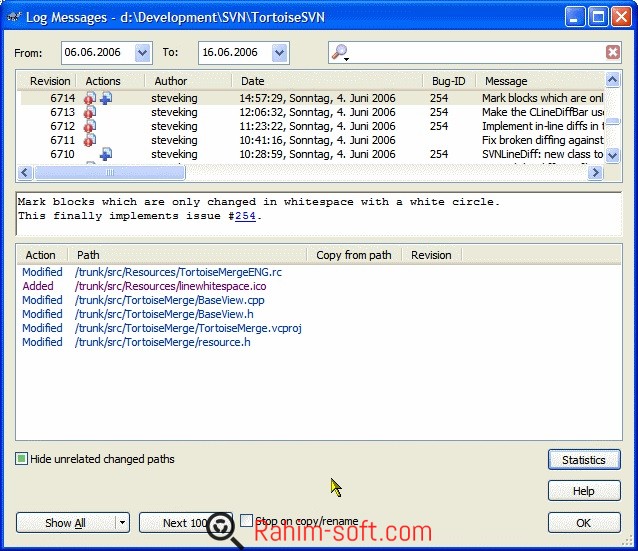Viewport: 638px width, 551px height.
Task: Click the Actions column header
Action: pos(110,81)
